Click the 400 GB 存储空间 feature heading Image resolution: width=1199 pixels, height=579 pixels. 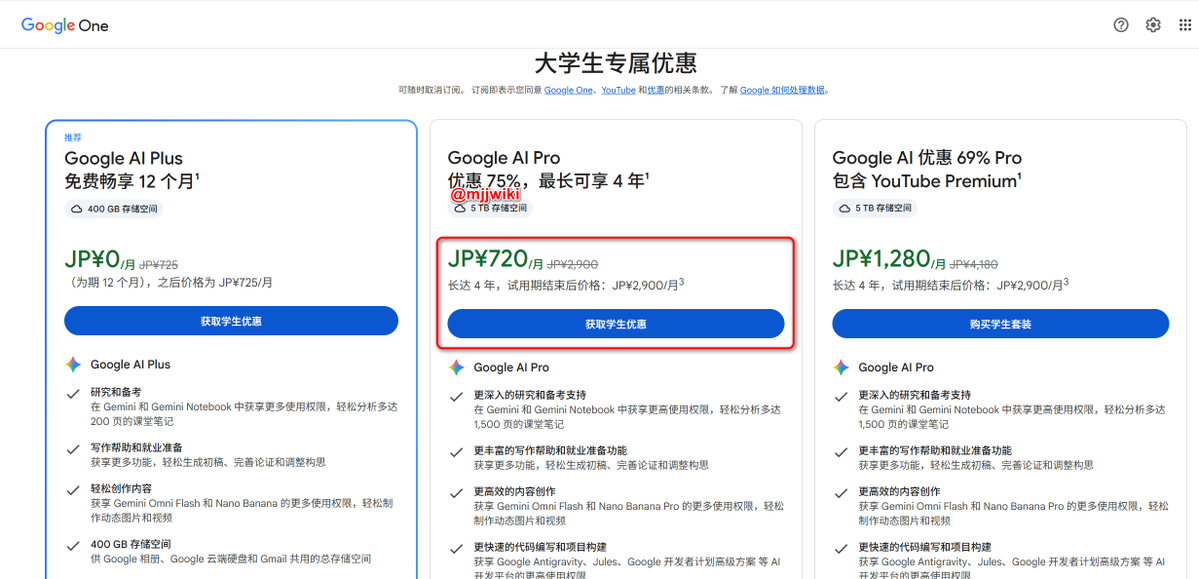coord(130,545)
